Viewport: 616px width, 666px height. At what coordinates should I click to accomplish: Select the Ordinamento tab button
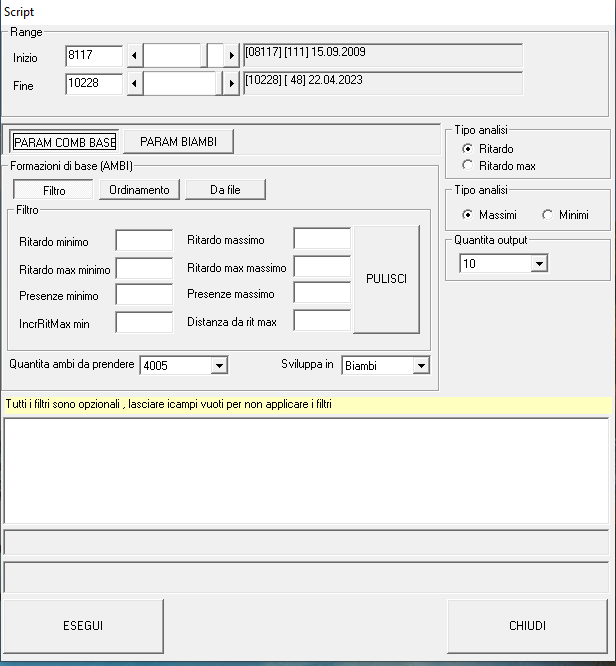139,189
